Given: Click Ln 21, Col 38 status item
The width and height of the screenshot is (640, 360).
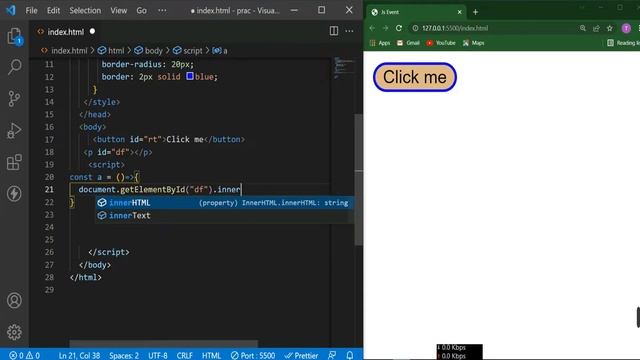Looking at the screenshot, I should 79,355.
